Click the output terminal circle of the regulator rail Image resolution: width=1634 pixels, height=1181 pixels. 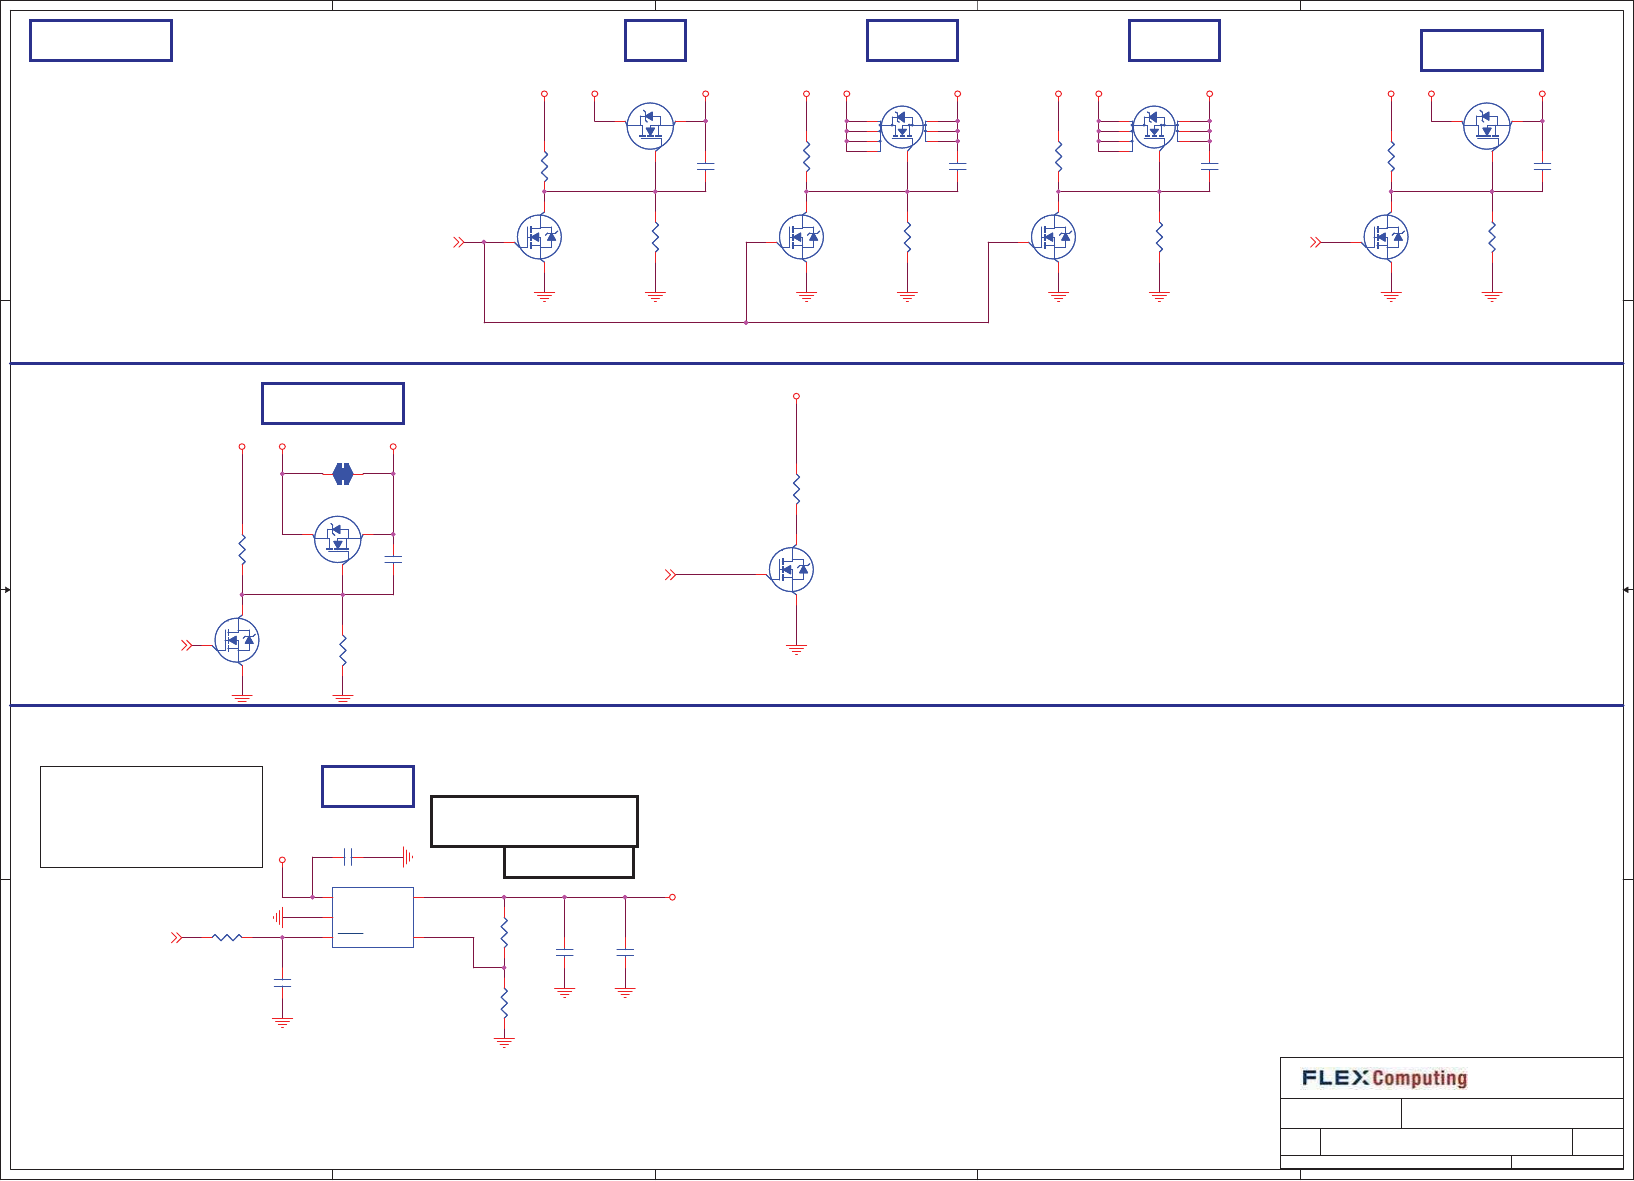pyautogui.click(x=672, y=897)
